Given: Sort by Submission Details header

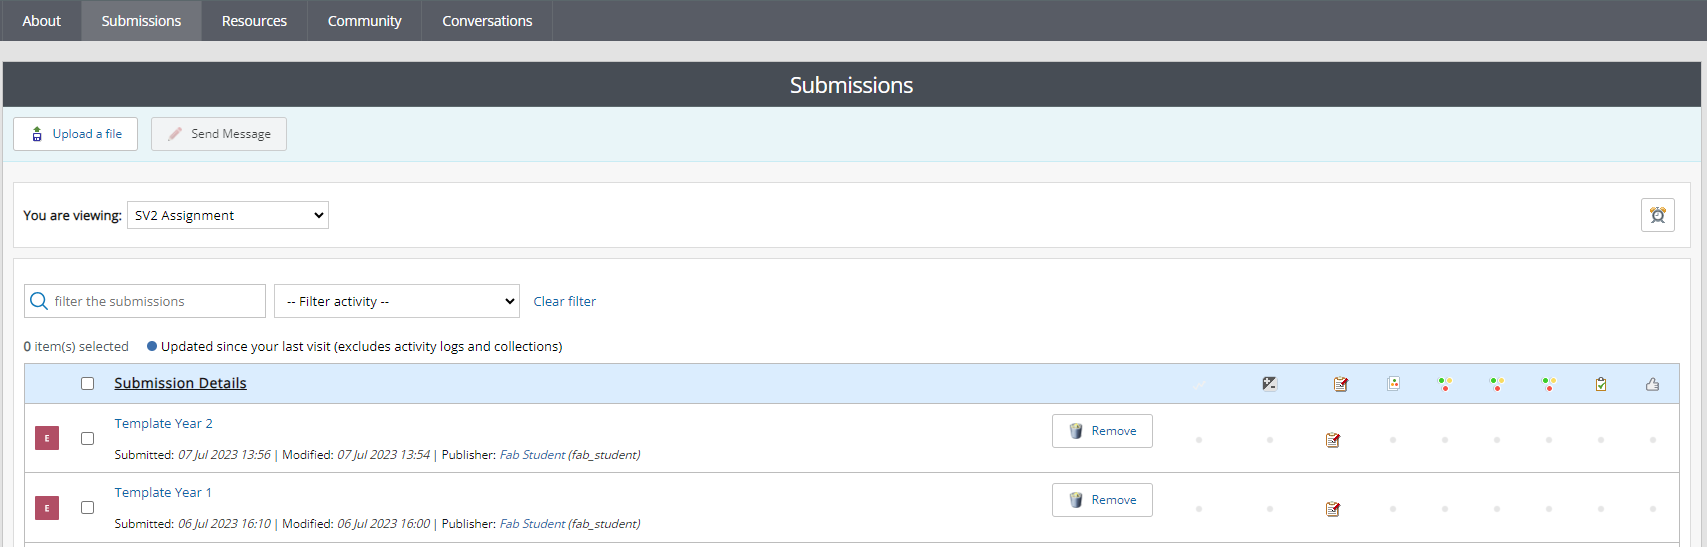Looking at the screenshot, I should click(180, 383).
